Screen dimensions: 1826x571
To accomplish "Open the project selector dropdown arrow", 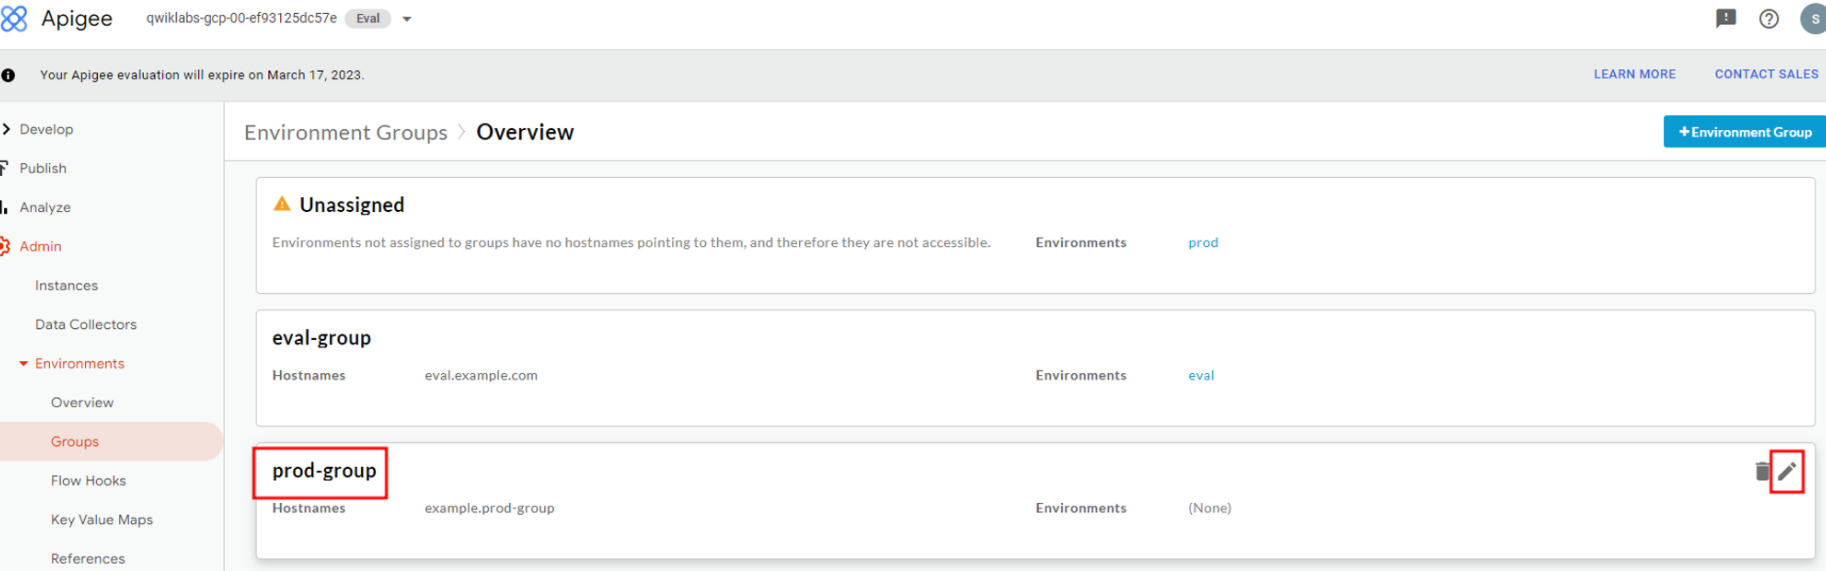I will (407, 19).
